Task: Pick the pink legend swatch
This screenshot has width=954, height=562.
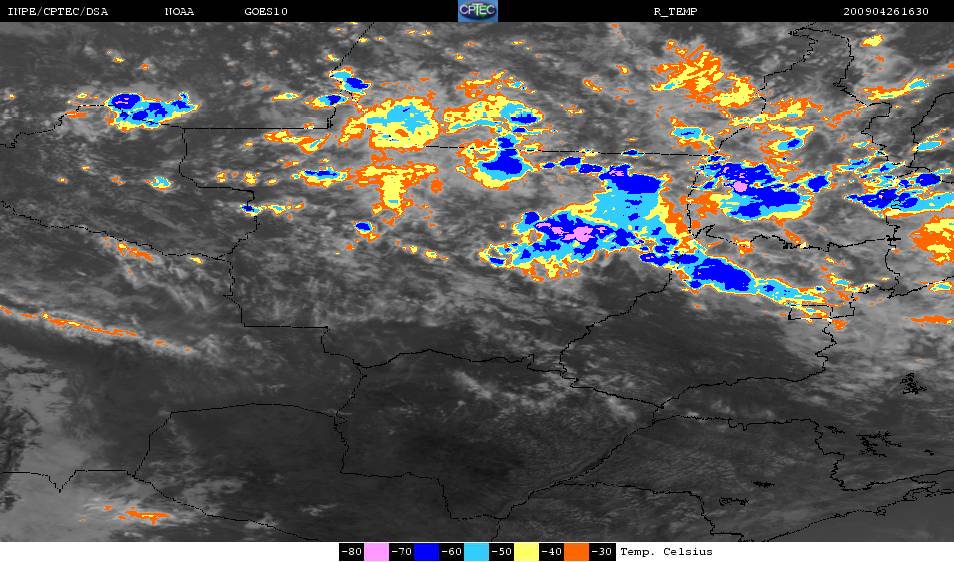Action: (x=377, y=552)
